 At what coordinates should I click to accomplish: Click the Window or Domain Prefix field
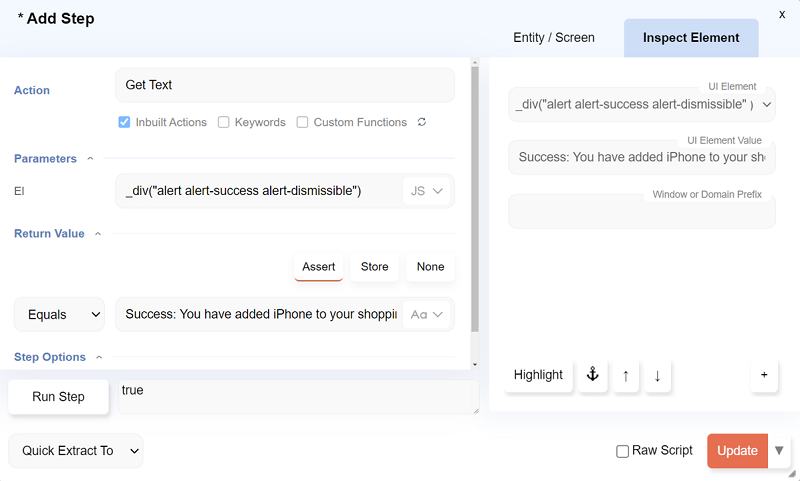641,212
